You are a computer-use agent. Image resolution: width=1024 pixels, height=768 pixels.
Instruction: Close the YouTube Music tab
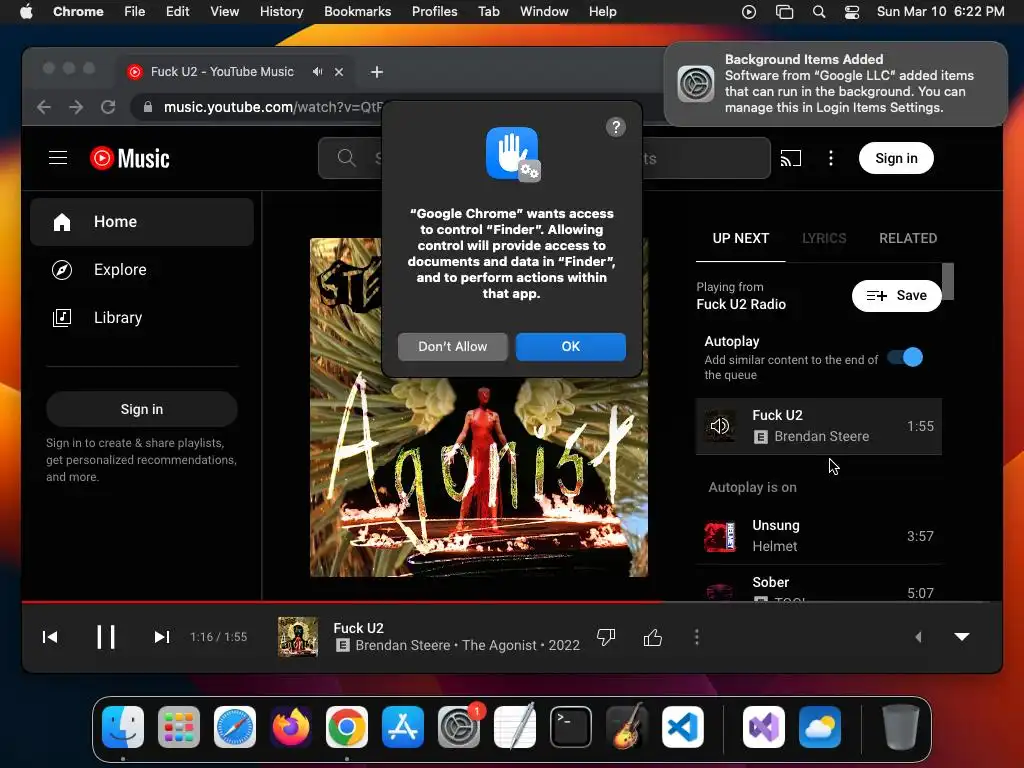(x=339, y=72)
